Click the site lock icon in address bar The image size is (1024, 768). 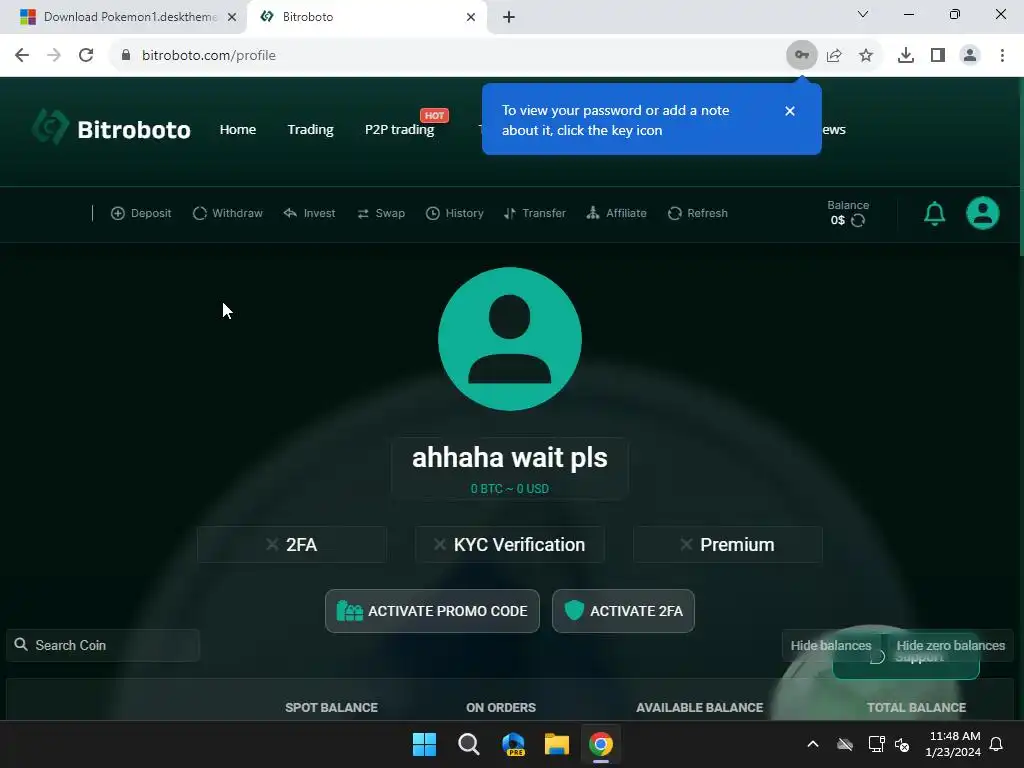click(x=125, y=56)
